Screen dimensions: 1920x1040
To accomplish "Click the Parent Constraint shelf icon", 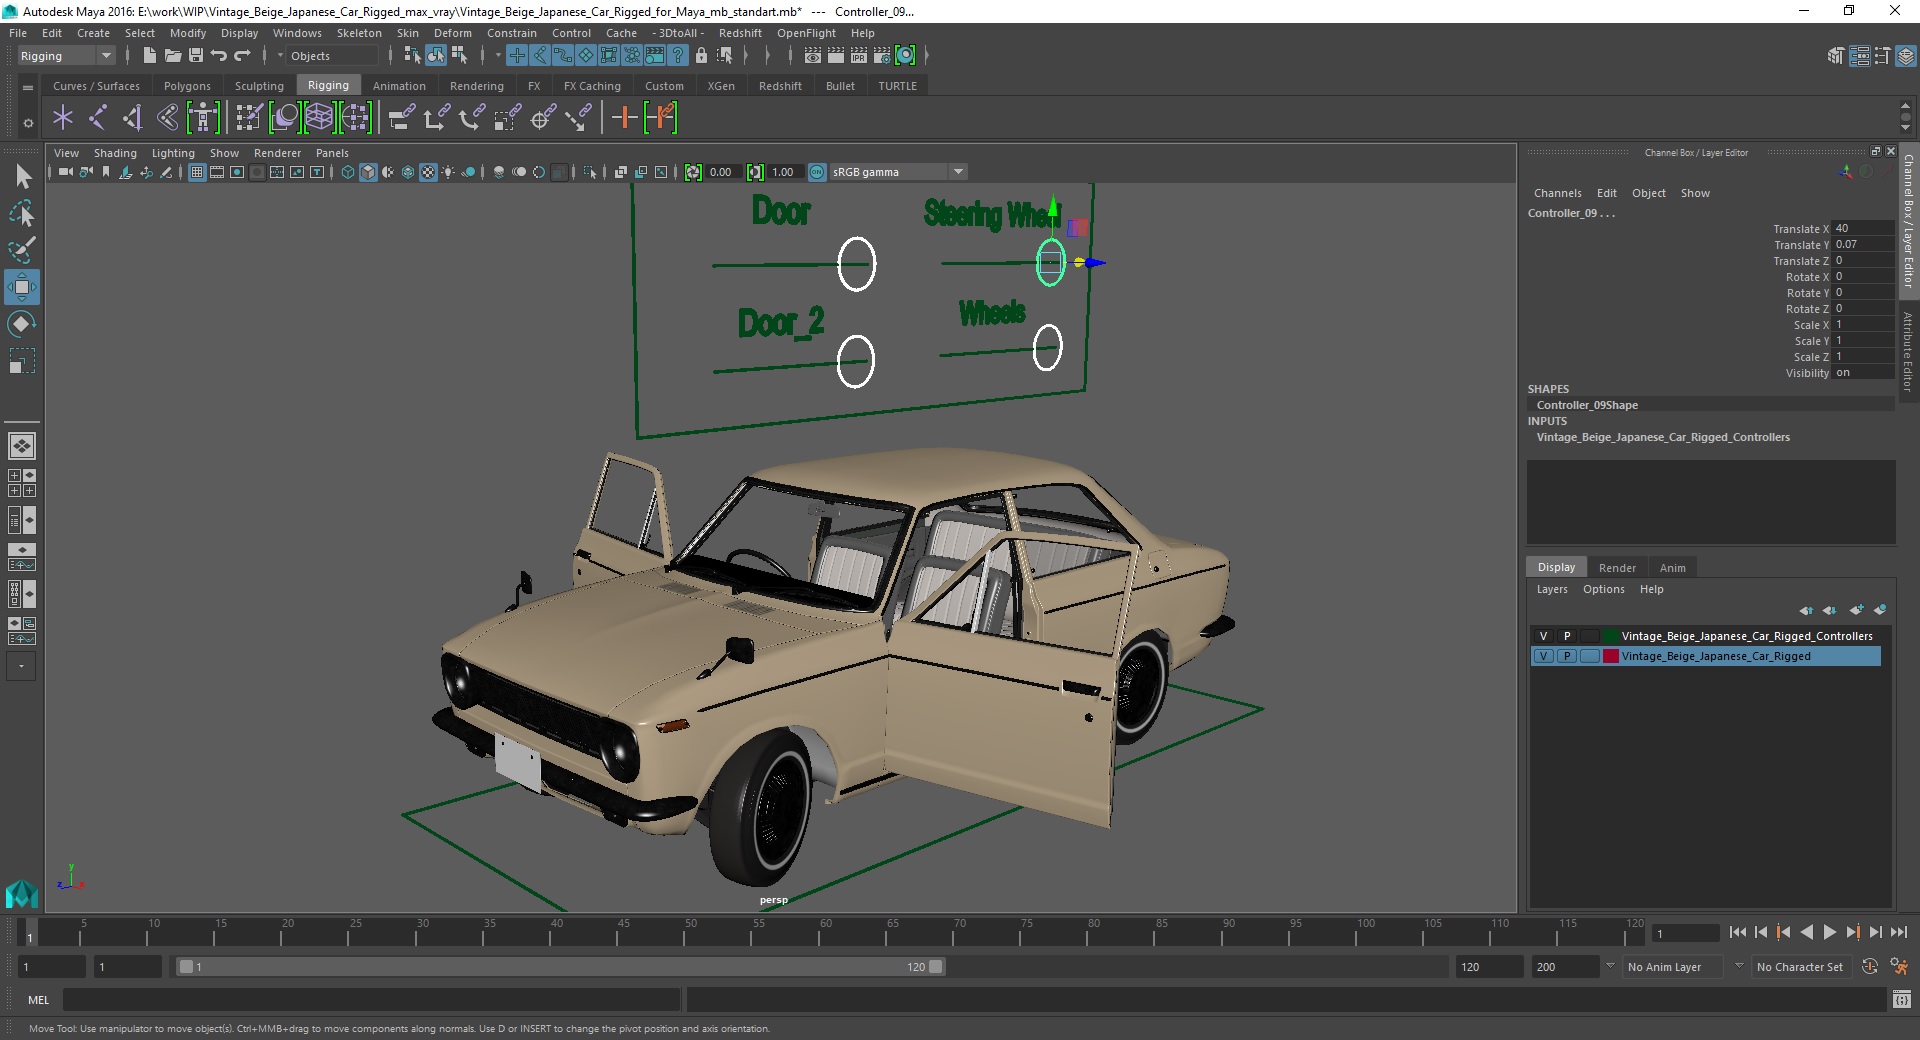I will click(401, 118).
